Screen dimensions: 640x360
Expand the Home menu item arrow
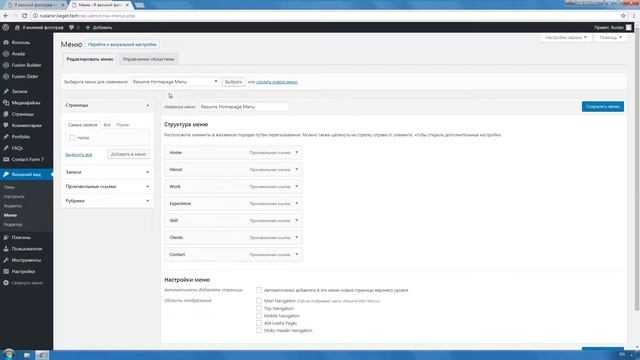(x=297, y=152)
